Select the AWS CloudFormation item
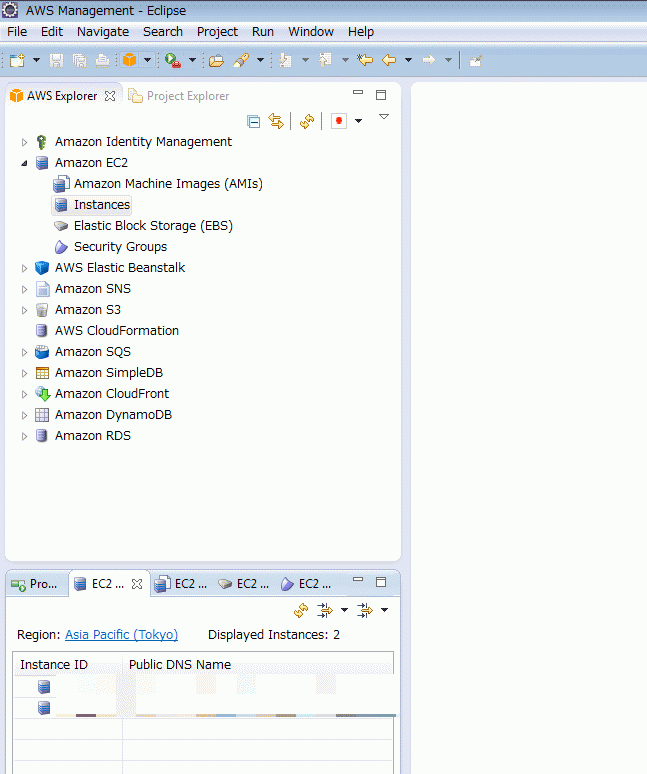 [107, 331]
